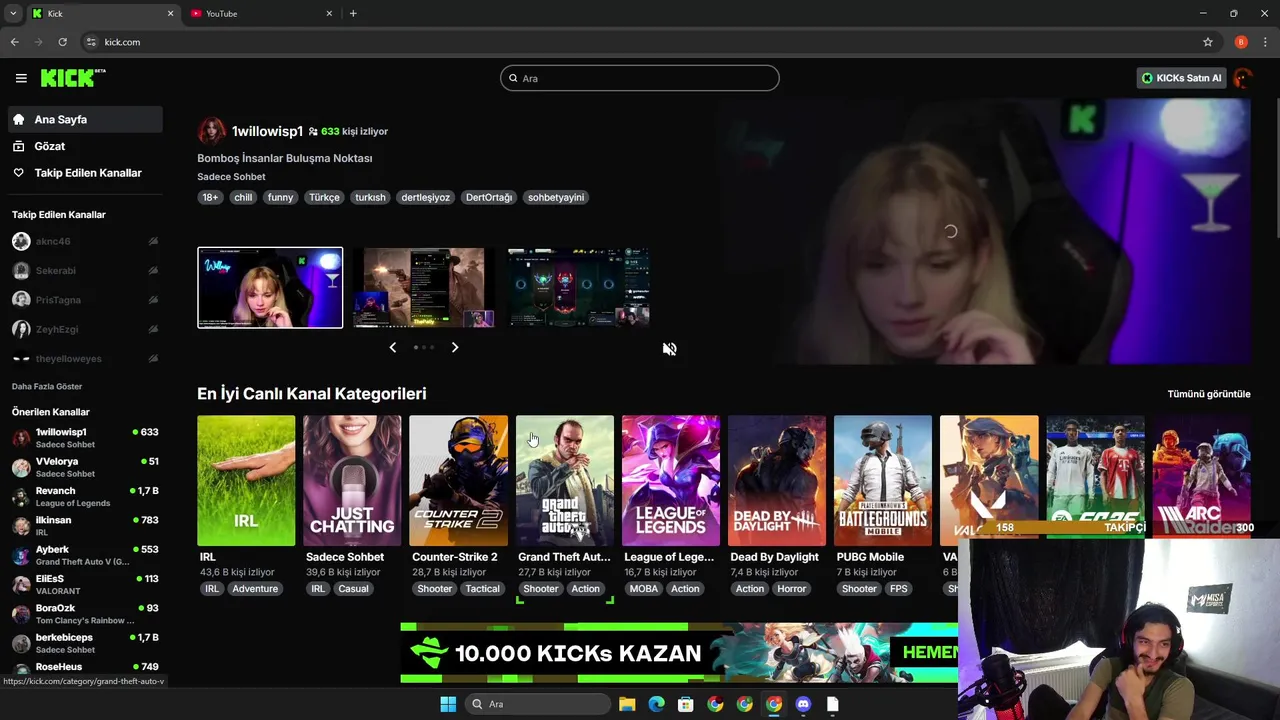The width and height of the screenshot is (1280, 720).
Task: Click the Kick search input field
Action: coord(640,78)
